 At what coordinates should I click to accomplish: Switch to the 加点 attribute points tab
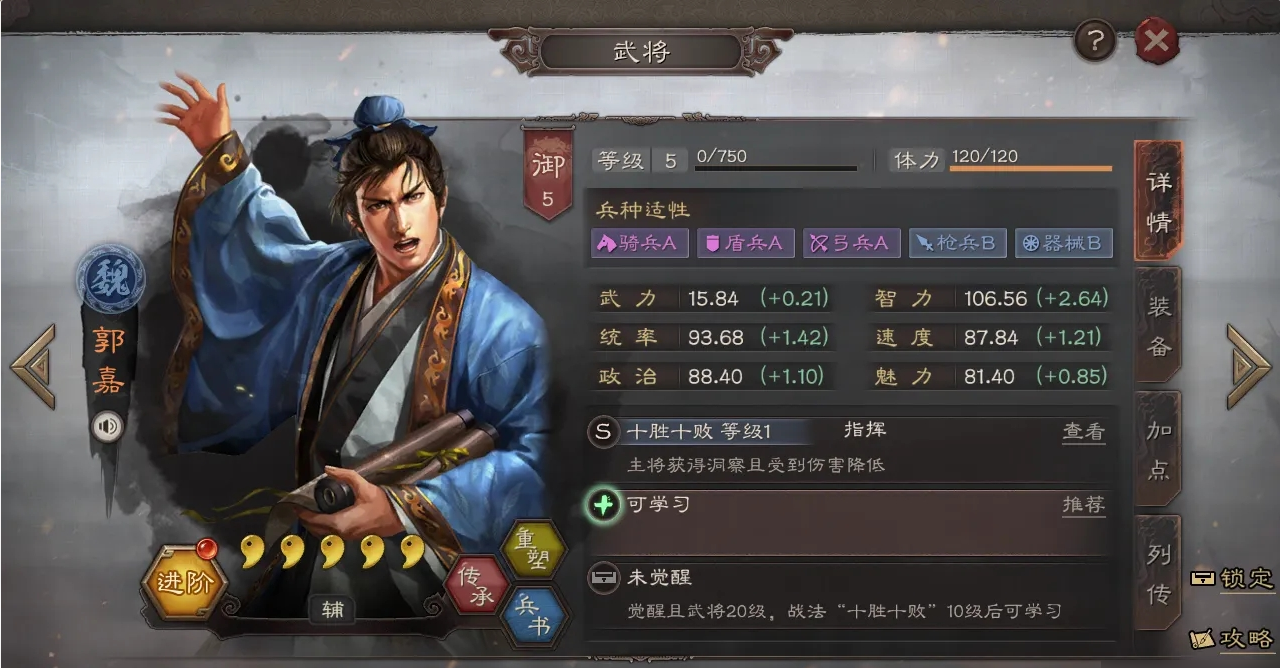(1158, 449)
